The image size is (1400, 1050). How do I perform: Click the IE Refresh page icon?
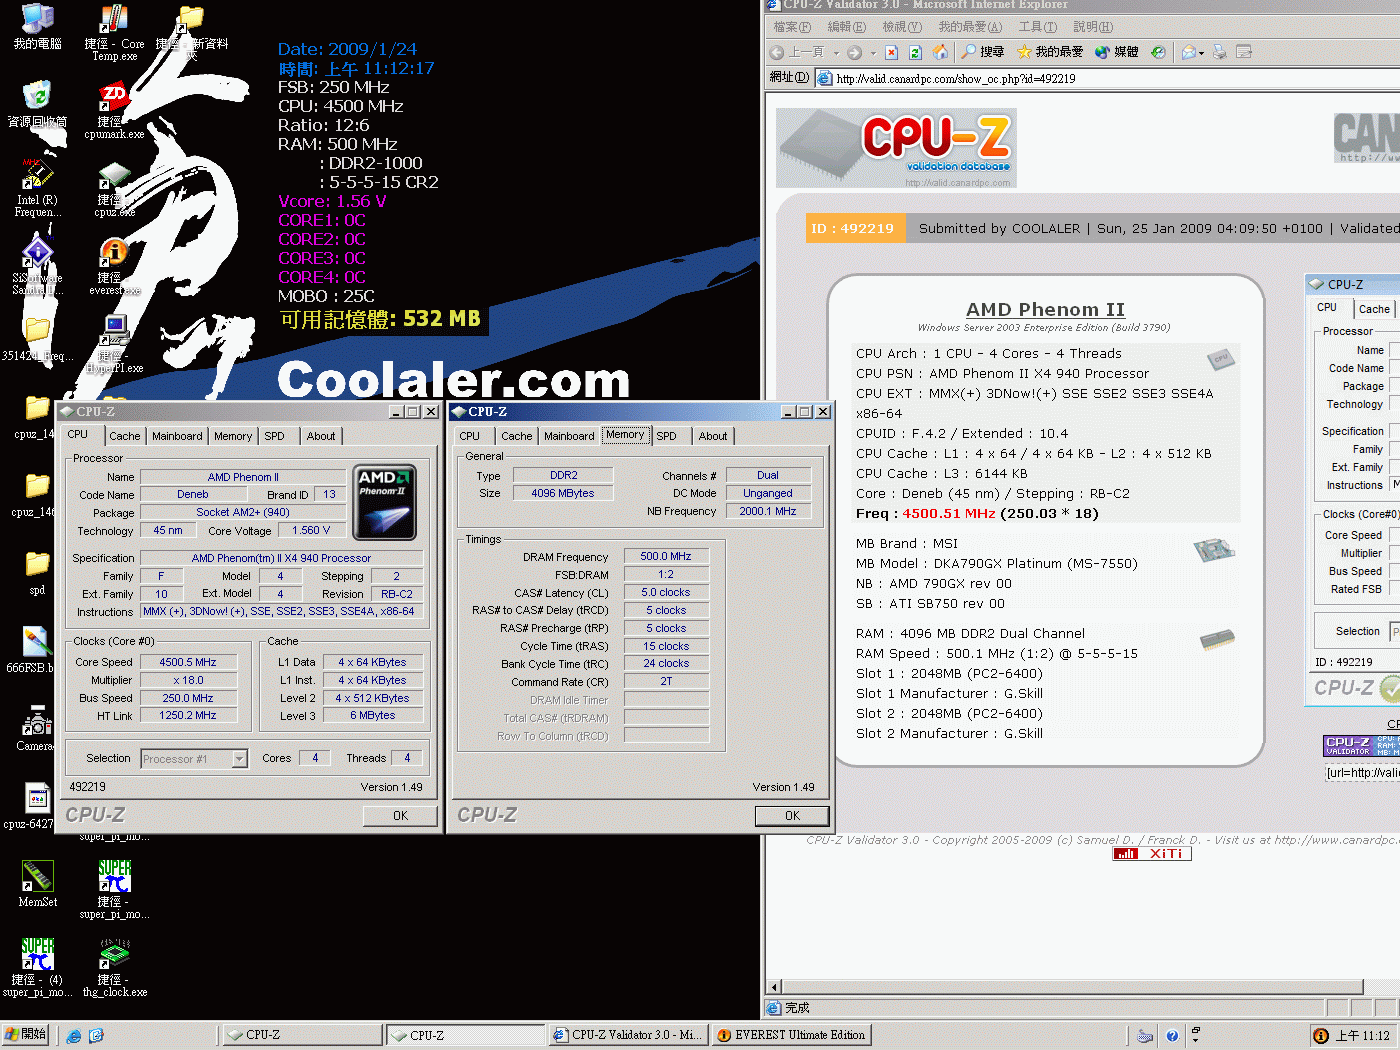[915, 52]
